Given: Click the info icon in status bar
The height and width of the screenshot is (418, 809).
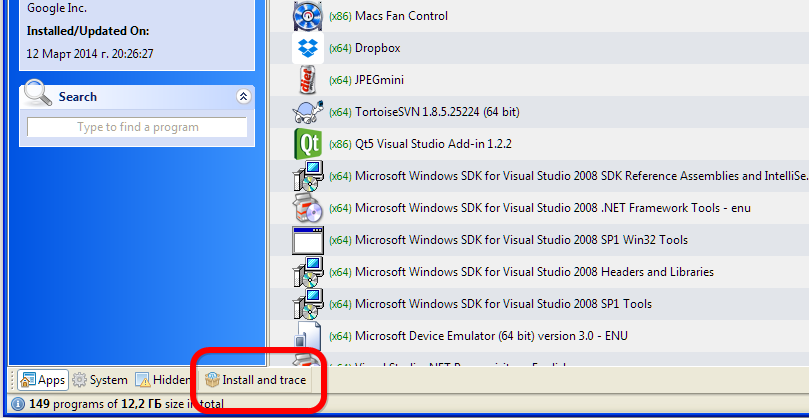Looking at the screenshot, I should [18, 404].
